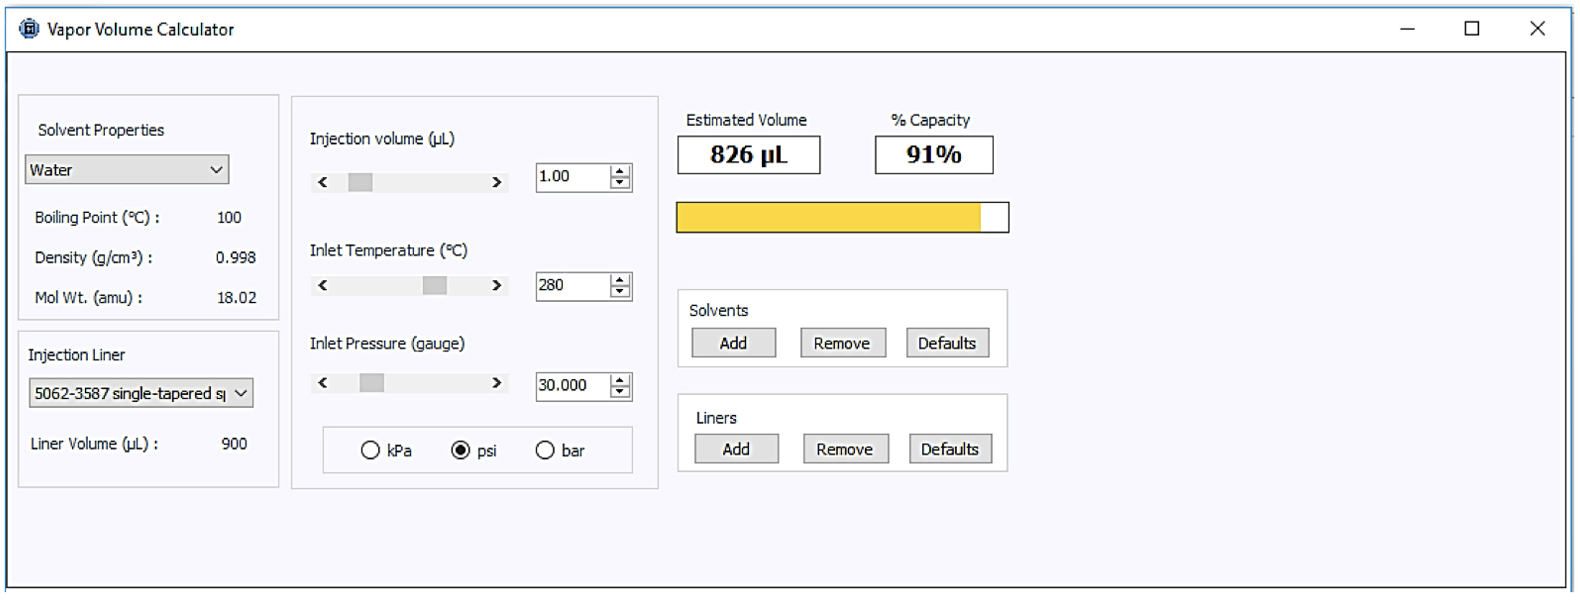Increase injection volume with spinner up arrow
This screenshot has width=1580, height=602.
[620, 172]
